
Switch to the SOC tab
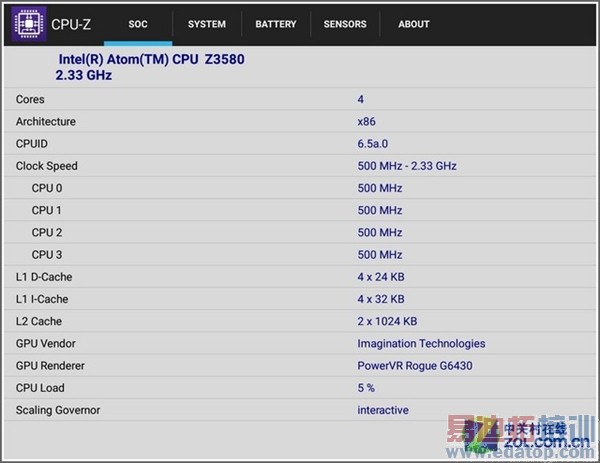coord(138,24)
